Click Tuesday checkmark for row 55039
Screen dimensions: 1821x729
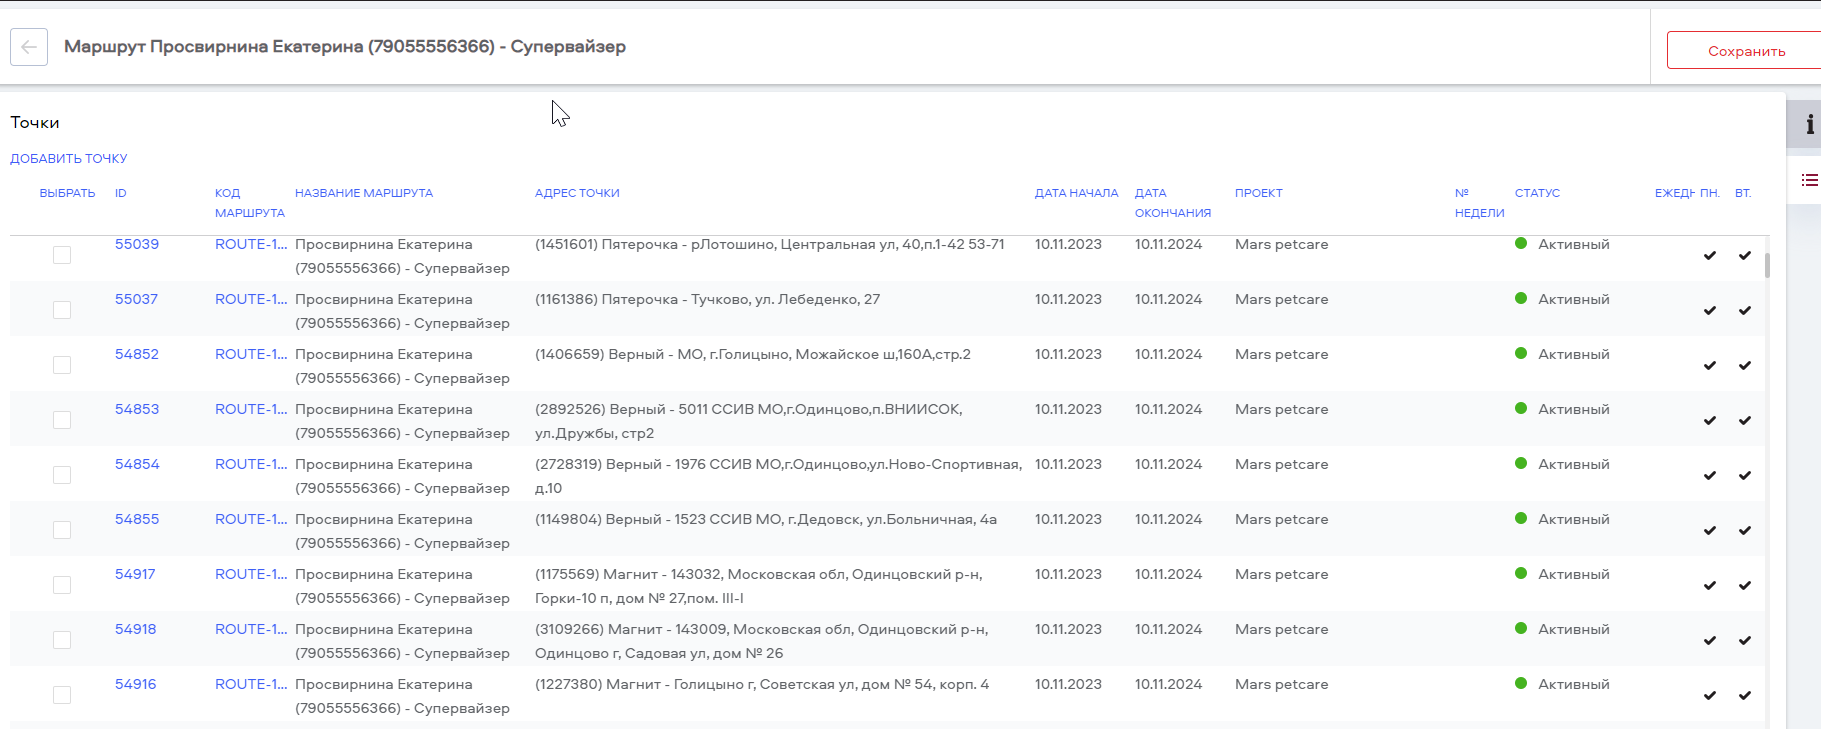[1745, 256]
